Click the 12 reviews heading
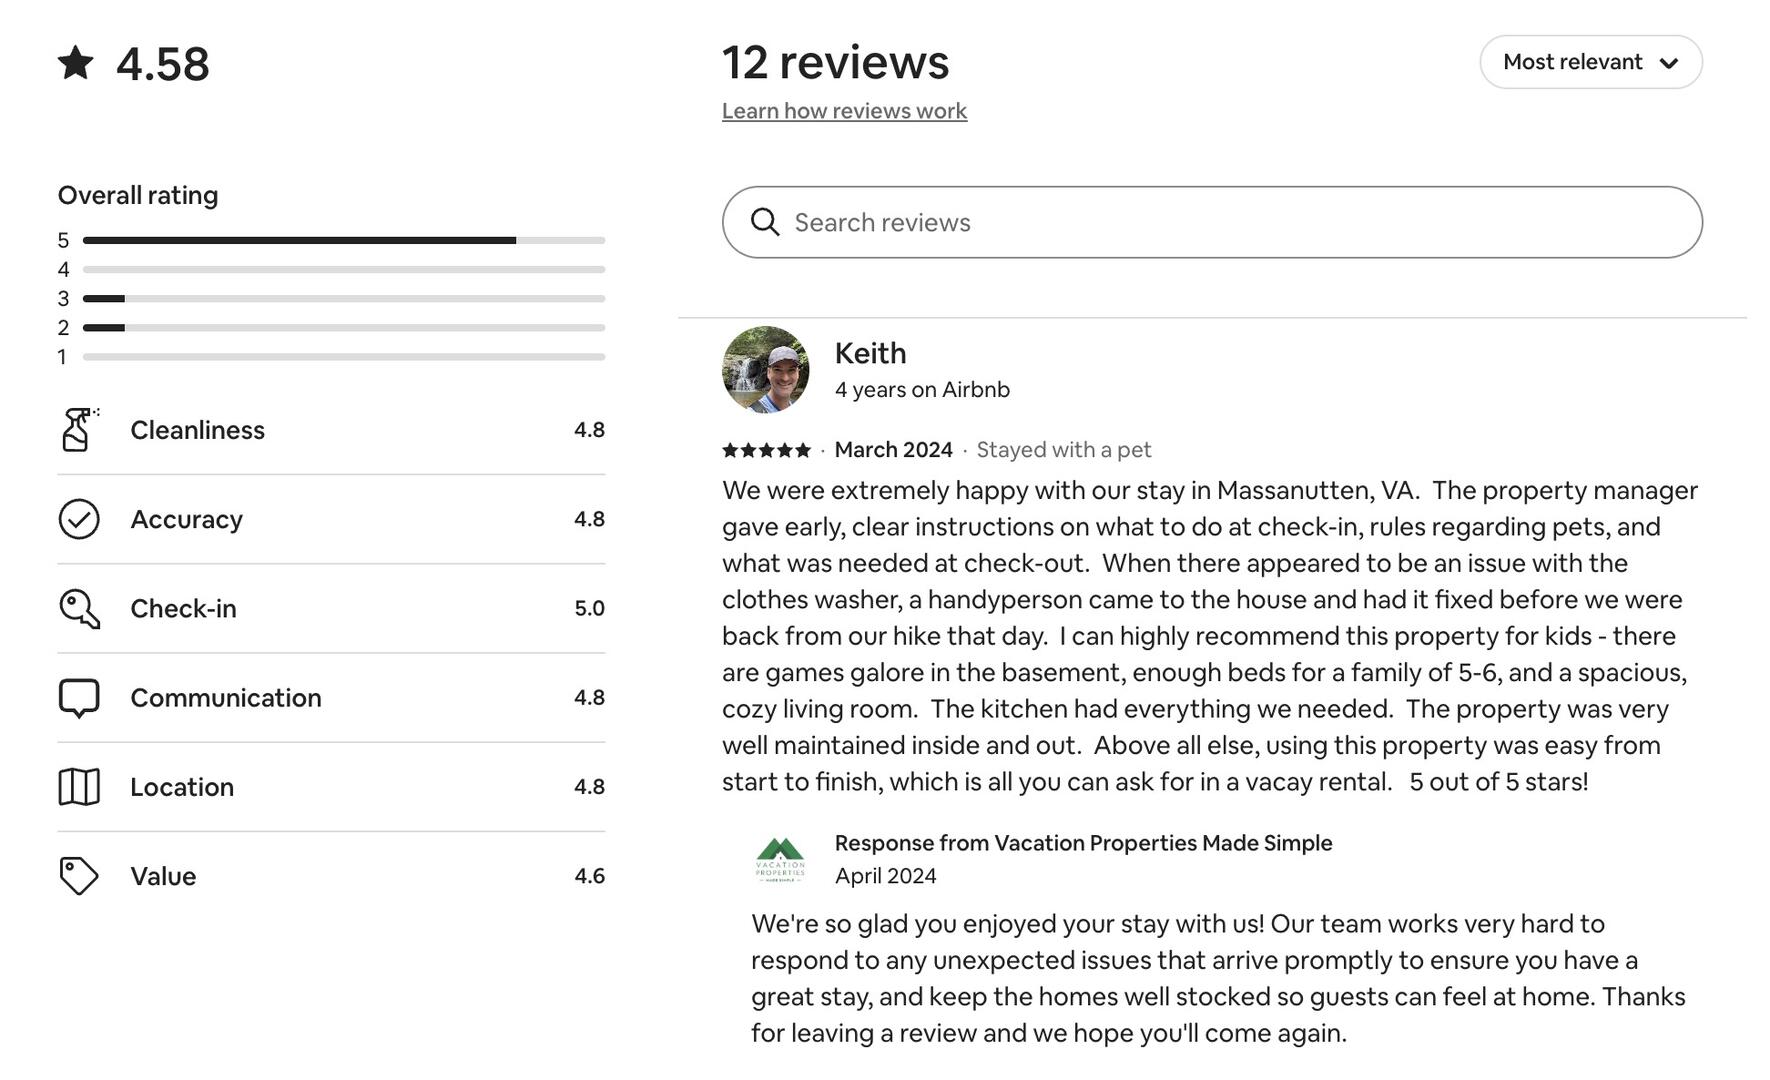 point(835,62)
